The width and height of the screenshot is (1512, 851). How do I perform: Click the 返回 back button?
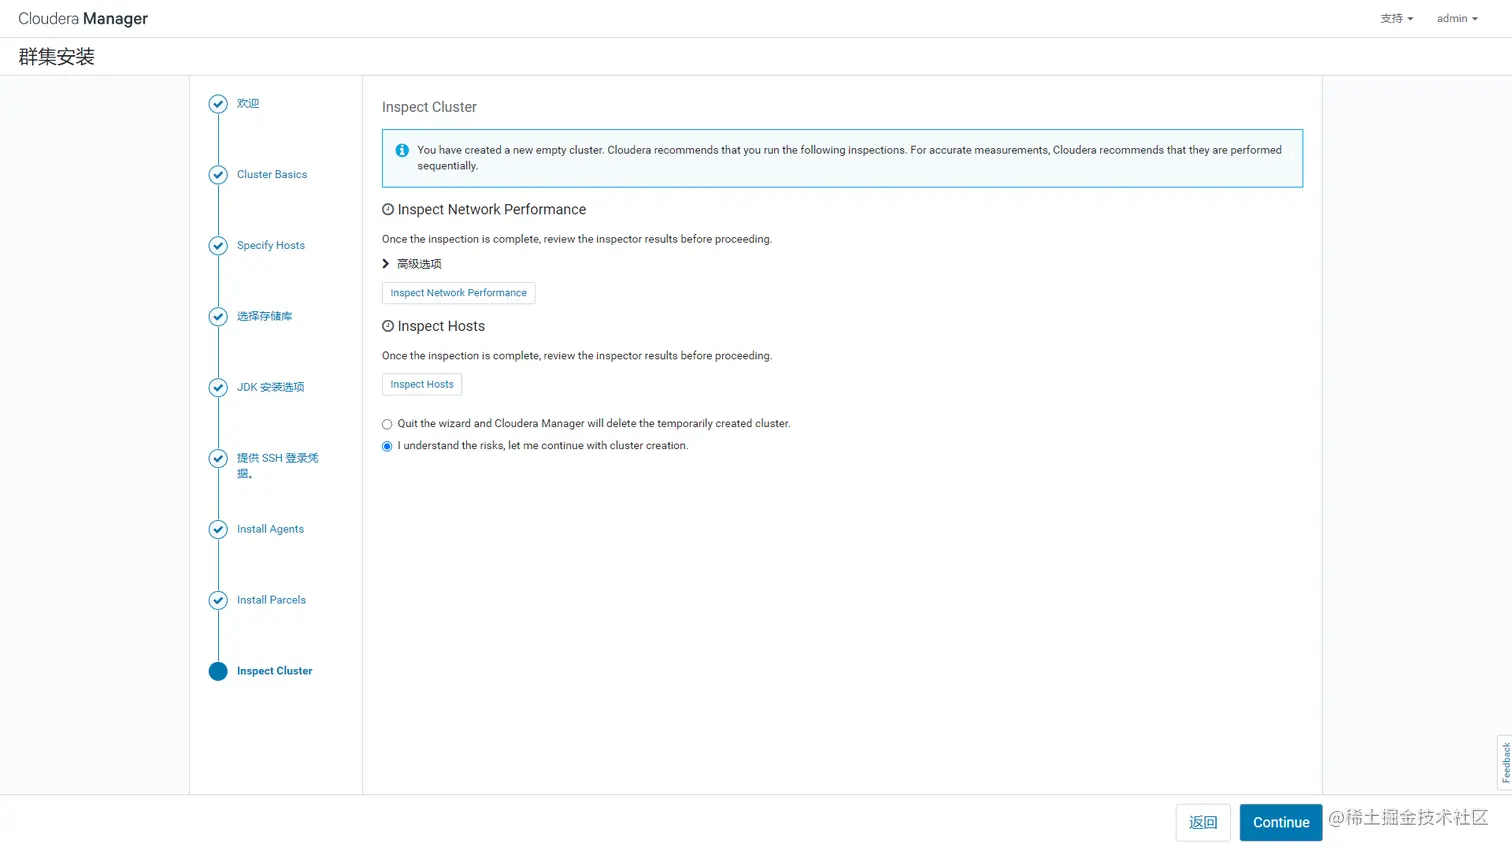[1203, 823]
